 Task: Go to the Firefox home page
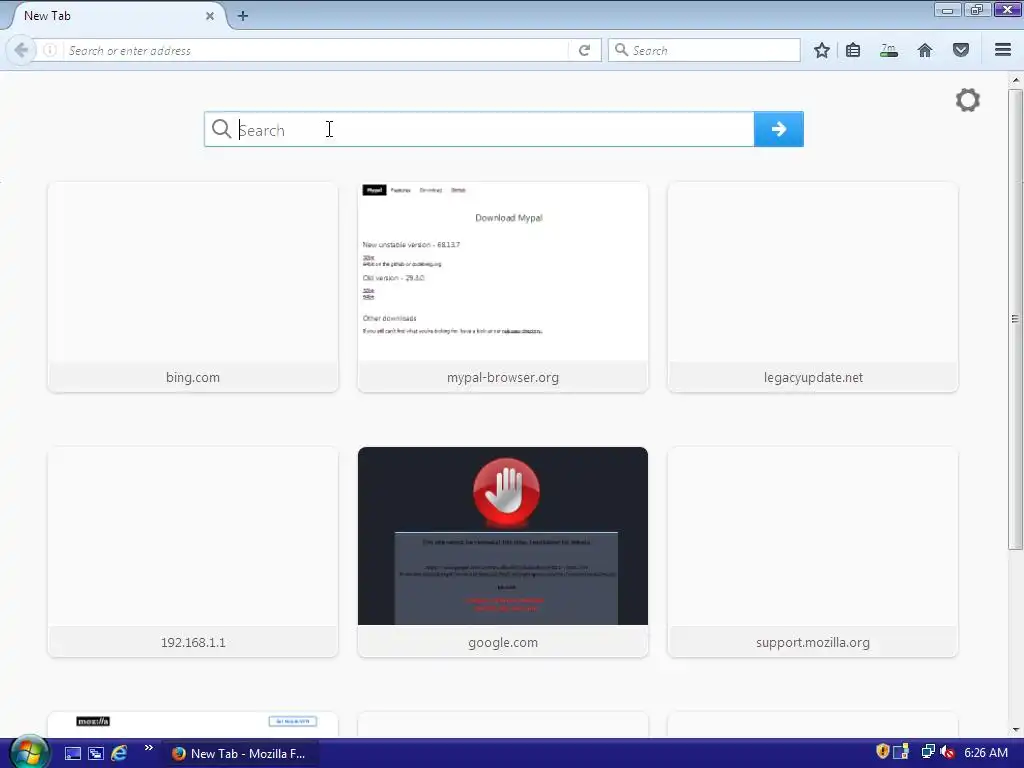[x=925, y=50]
